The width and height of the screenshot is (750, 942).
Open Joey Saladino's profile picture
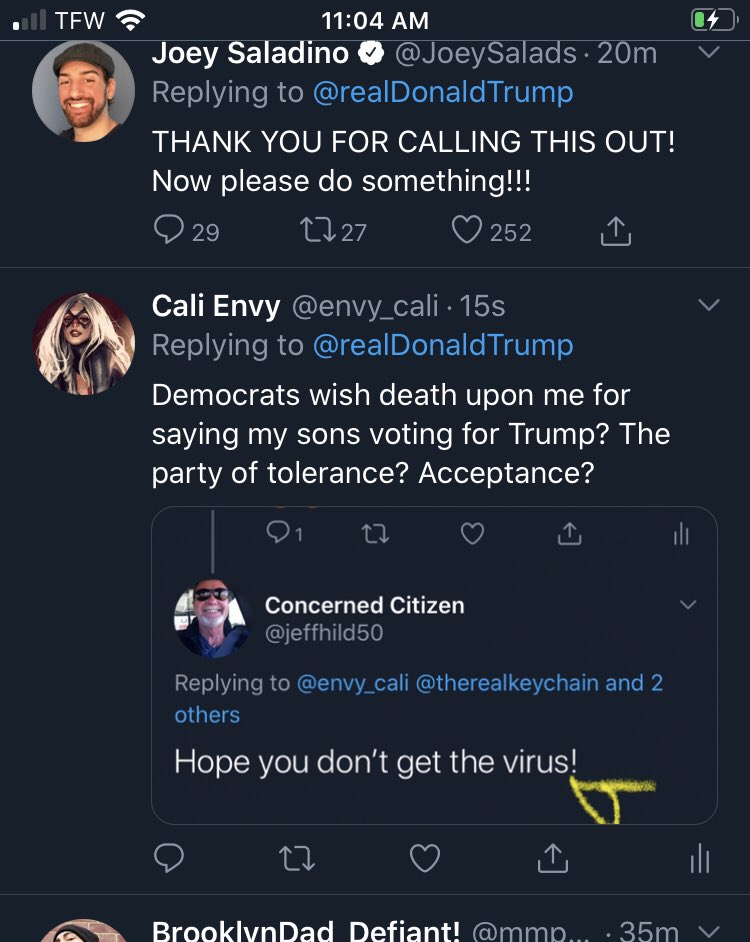(x=83, y=91)
